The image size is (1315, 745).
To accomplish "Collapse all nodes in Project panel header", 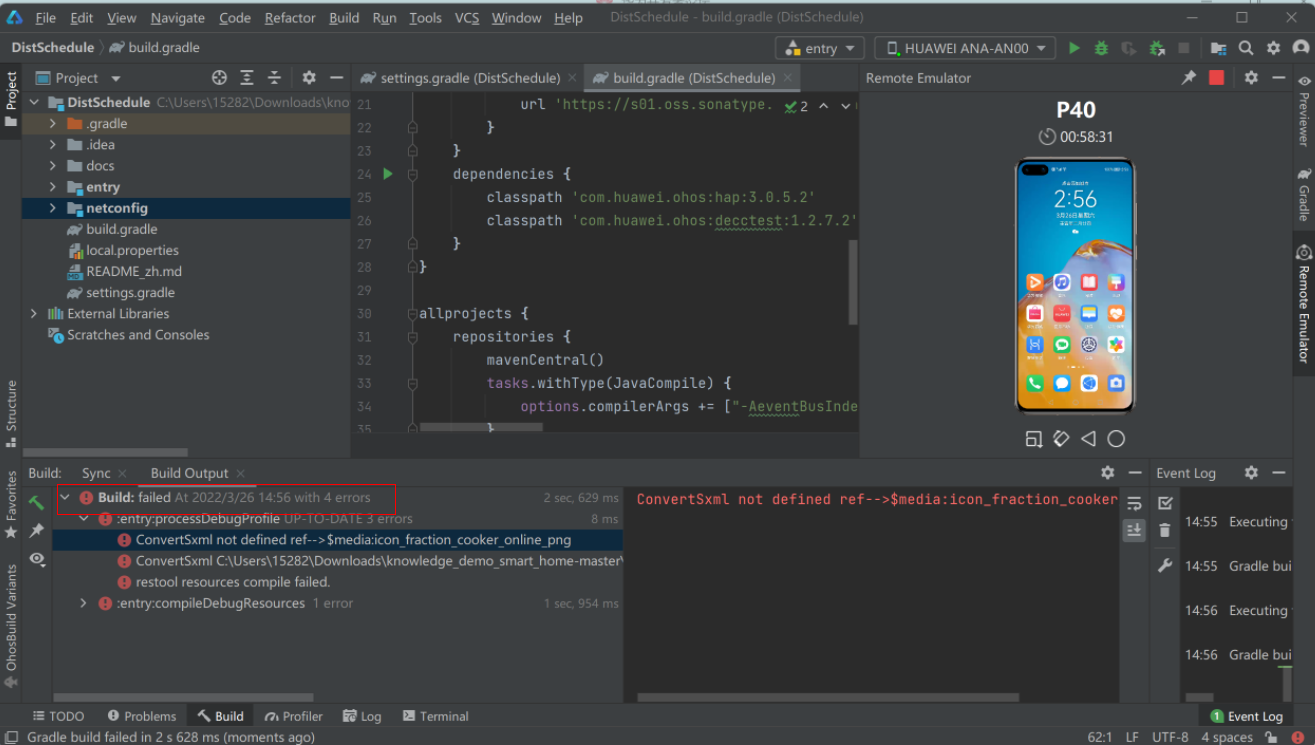I will 274,78.
